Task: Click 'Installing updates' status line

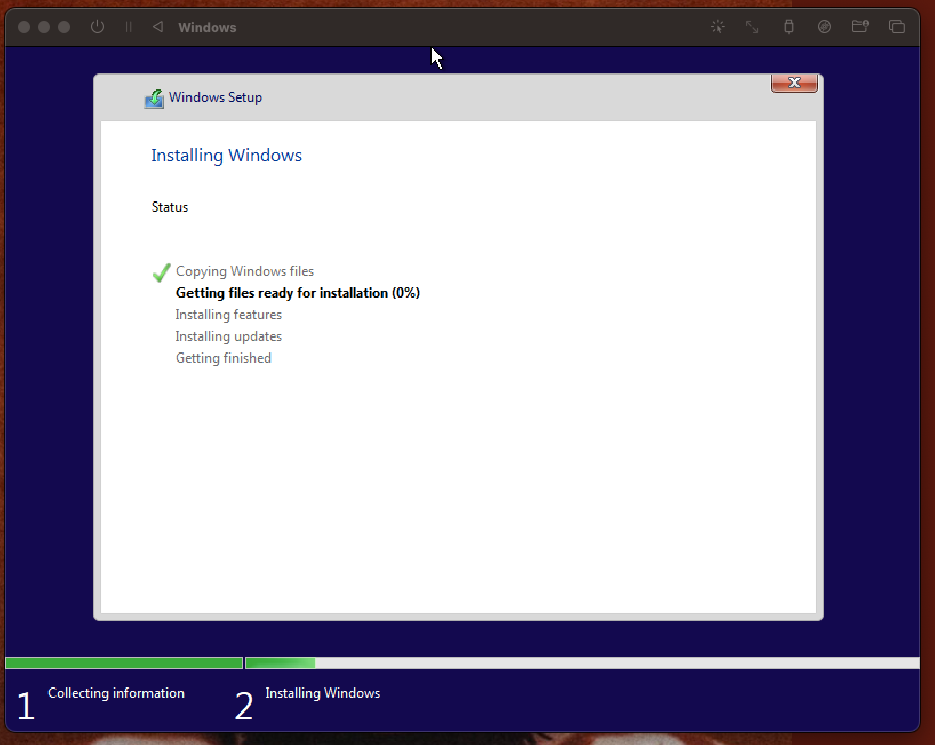Action: point(229,336)
